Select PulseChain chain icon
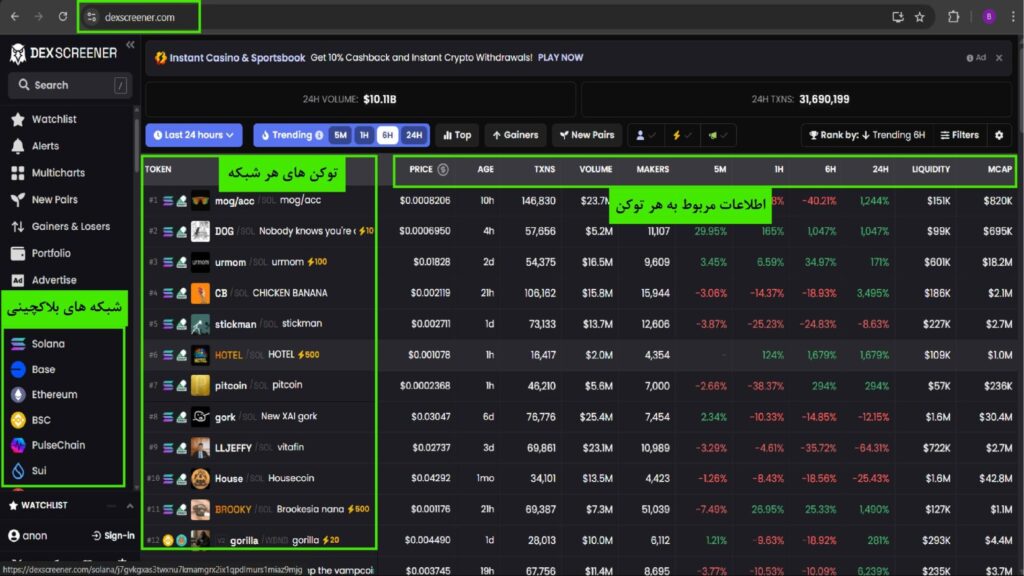 [x=18, y=445]
